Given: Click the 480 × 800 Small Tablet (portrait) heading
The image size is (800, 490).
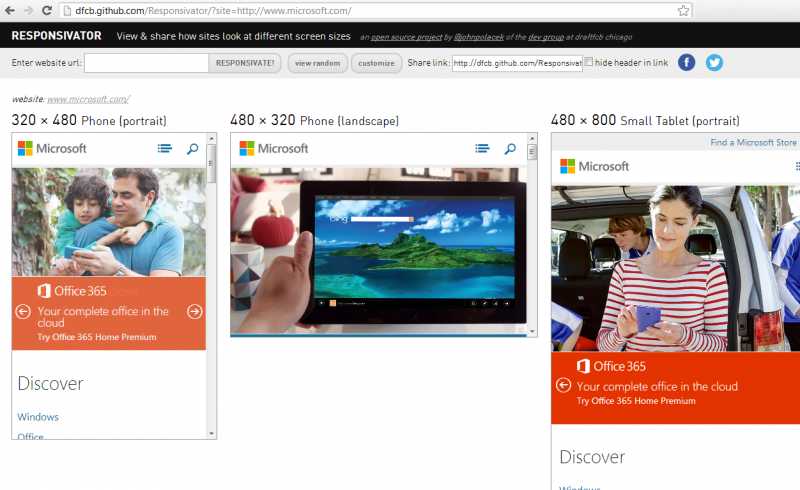Looking at the screenshot, I should click(645, 120).
